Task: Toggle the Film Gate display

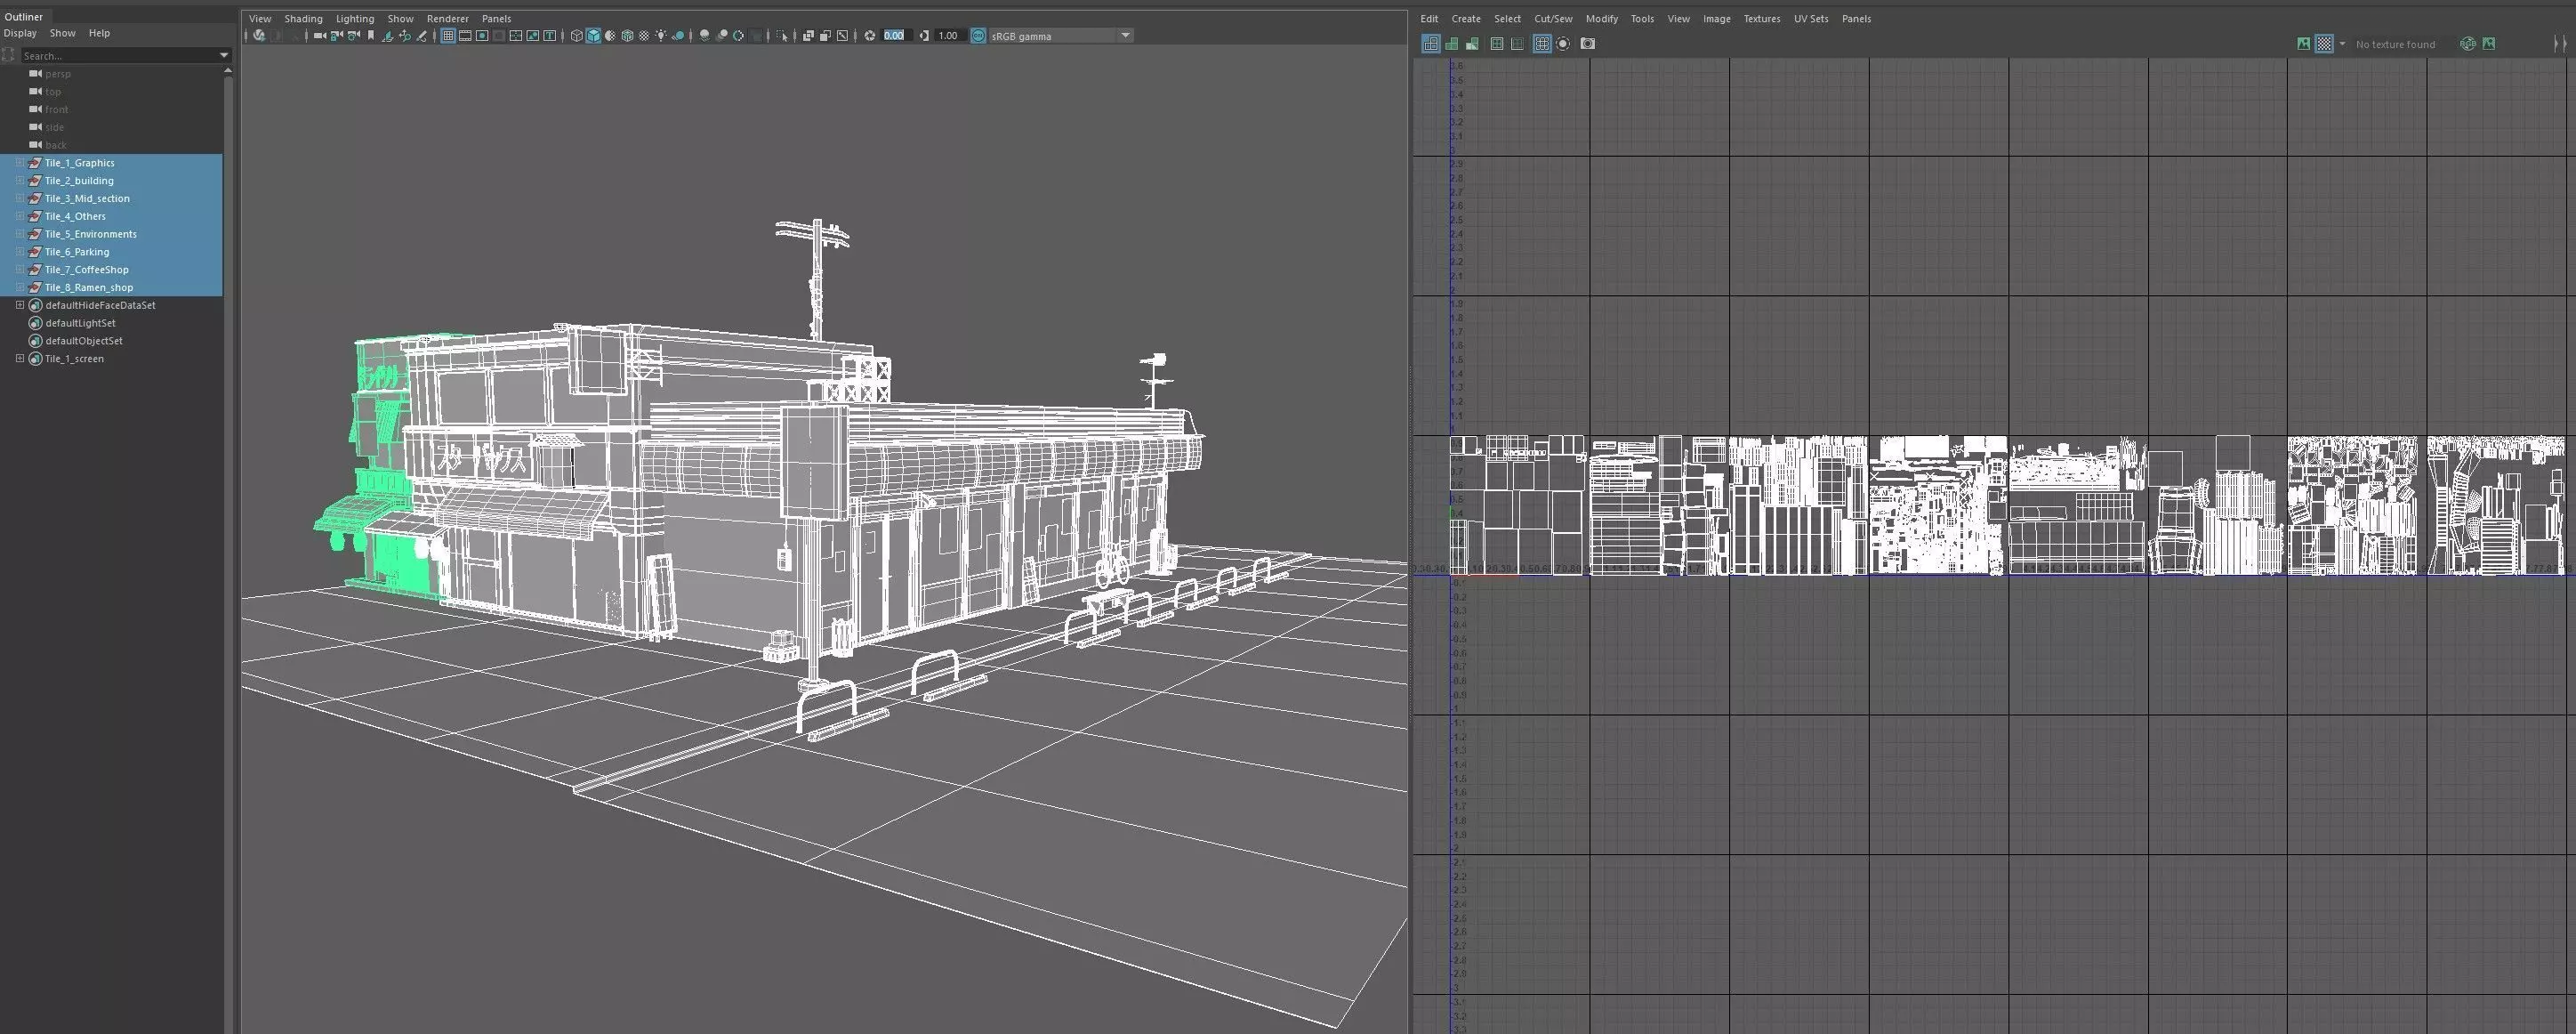Action: pyautogui.click(x=466, y=35)
